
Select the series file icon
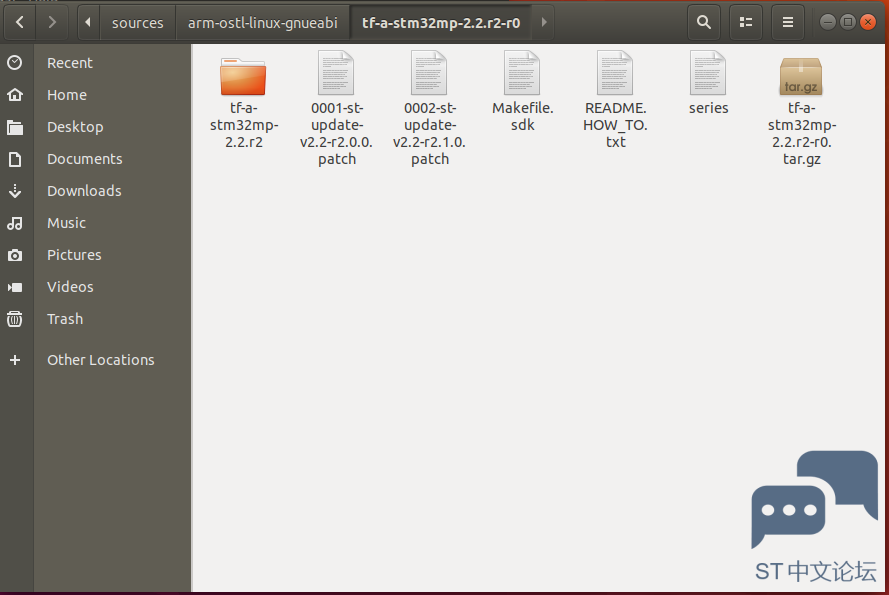coord(708,73)
